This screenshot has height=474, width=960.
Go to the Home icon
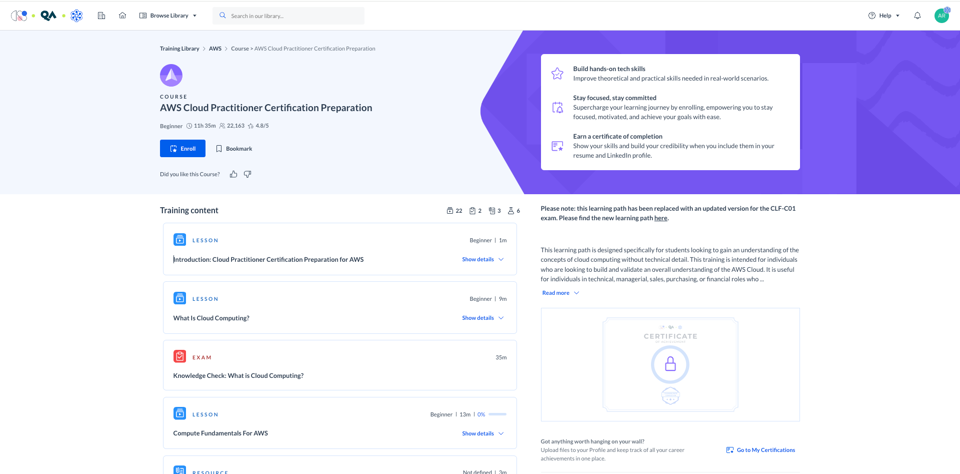(122, 16)
